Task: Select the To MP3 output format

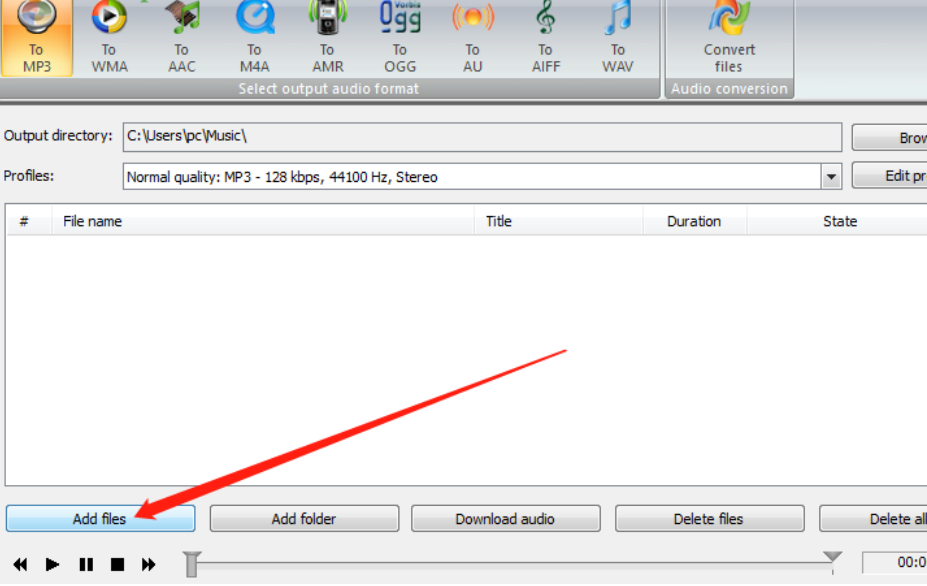Action: 37,38
